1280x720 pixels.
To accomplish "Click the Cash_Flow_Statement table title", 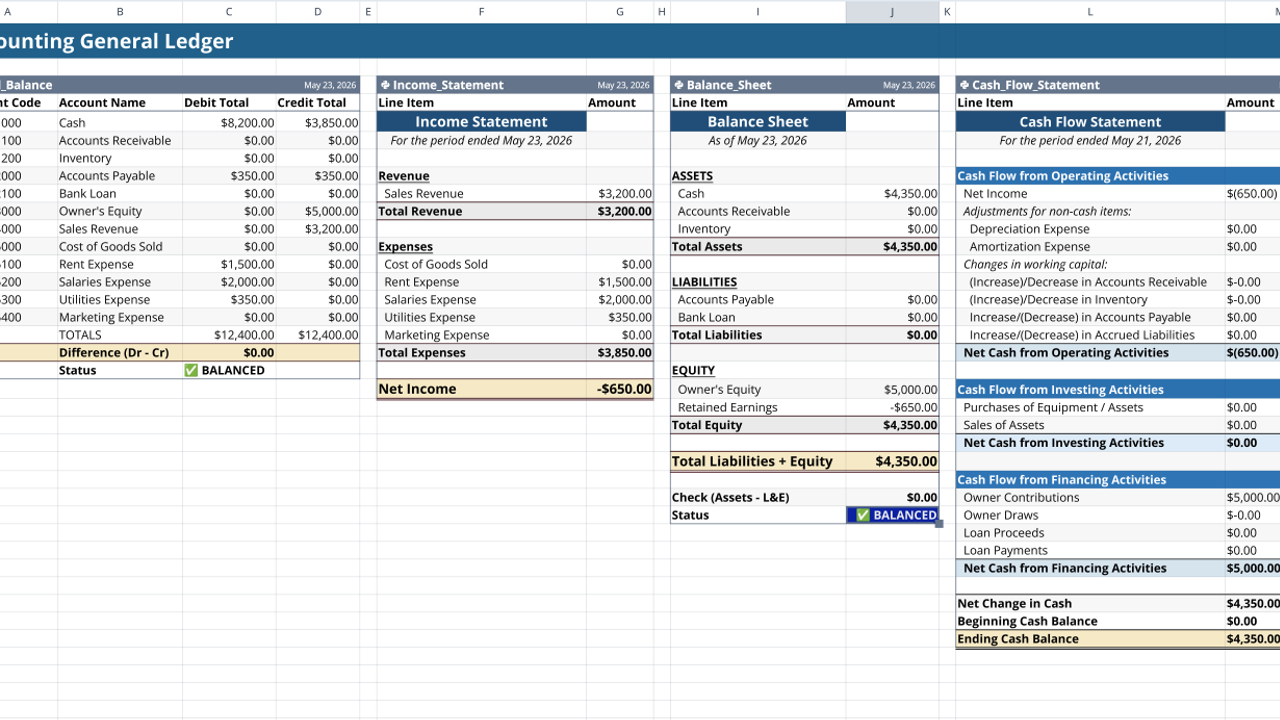I will (x=1036, y=85).
